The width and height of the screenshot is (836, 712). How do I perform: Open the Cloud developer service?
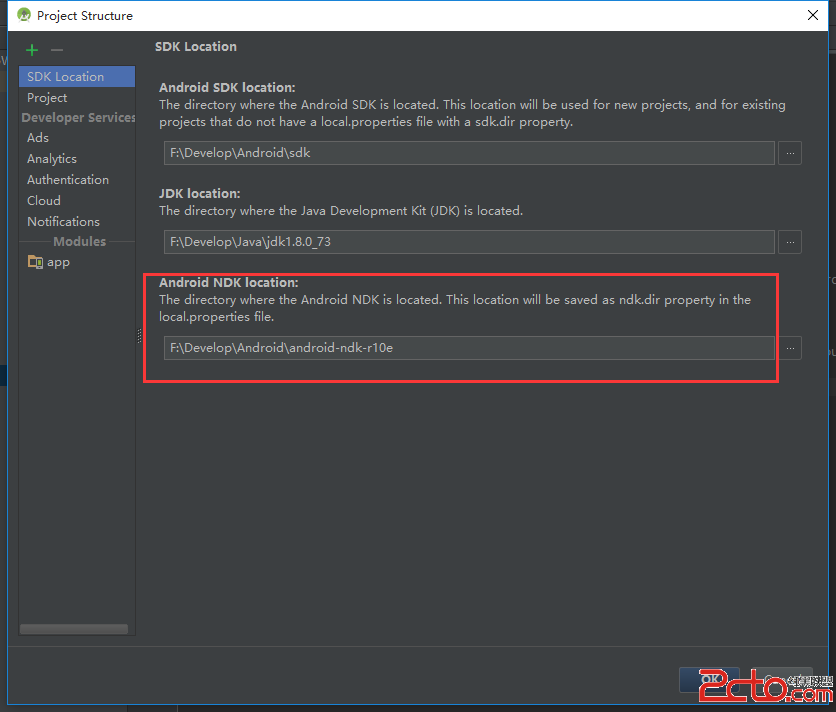44,201
